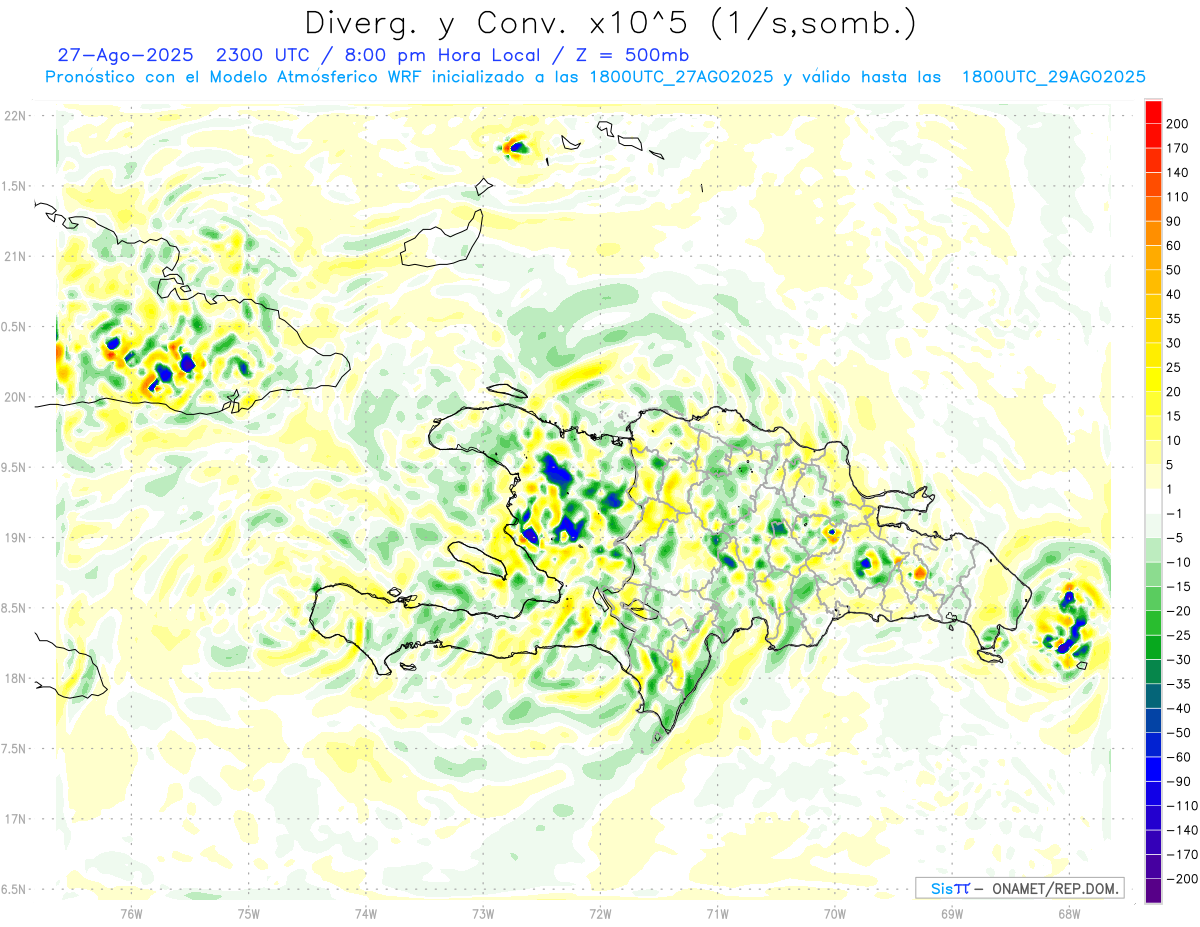
Task: Click the '72W' longitude label
Action: 600,913
